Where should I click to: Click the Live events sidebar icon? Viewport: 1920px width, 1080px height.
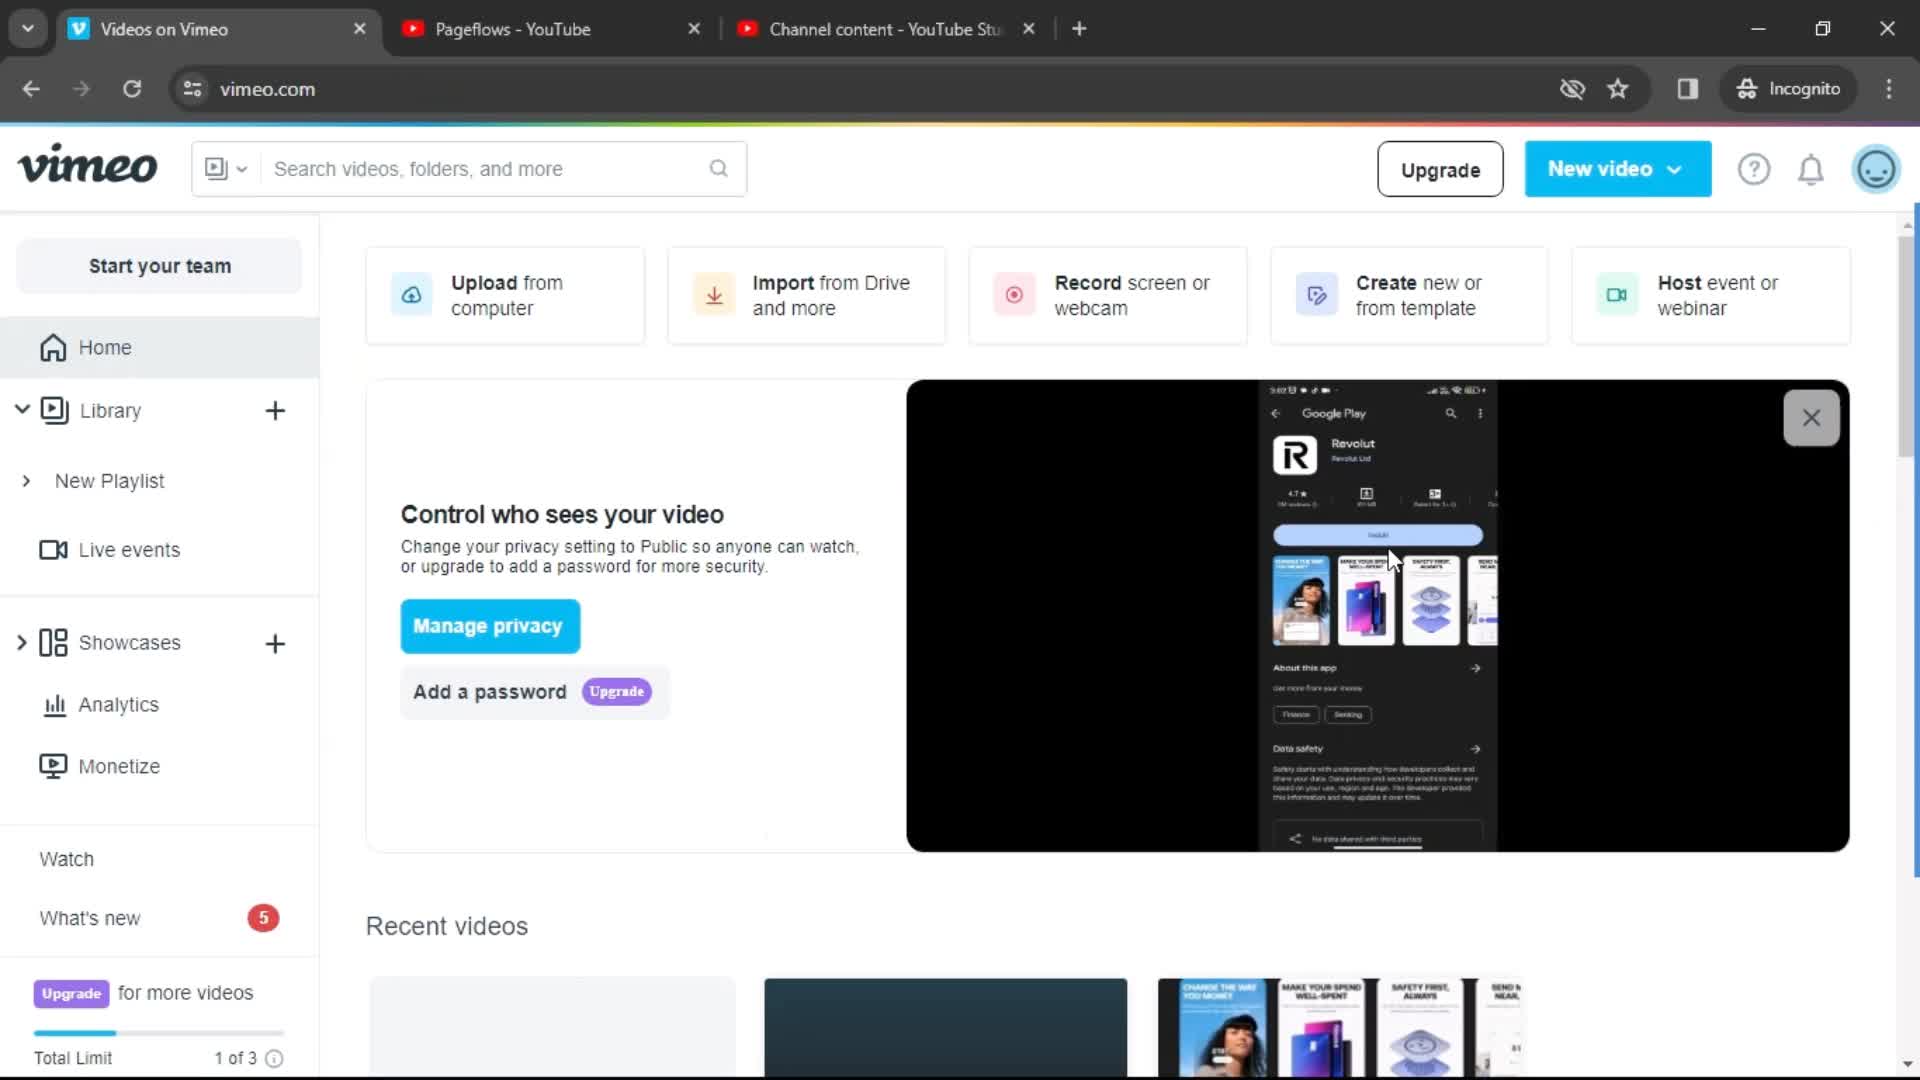tap(53, 550)
